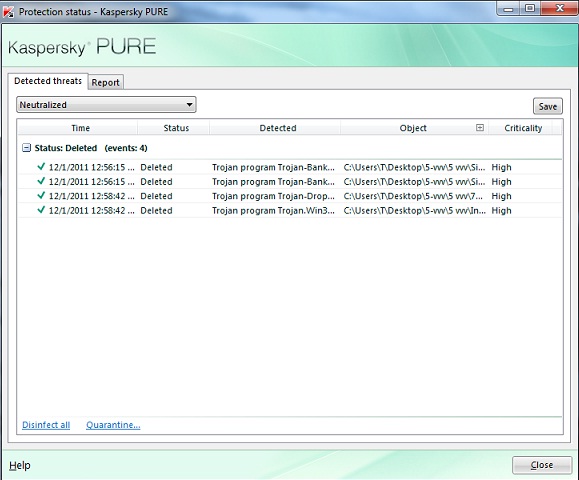Viewport: 579px width, 480px height.
Task: Collapse the Status: Deleted group
Action: pos(27,148)
